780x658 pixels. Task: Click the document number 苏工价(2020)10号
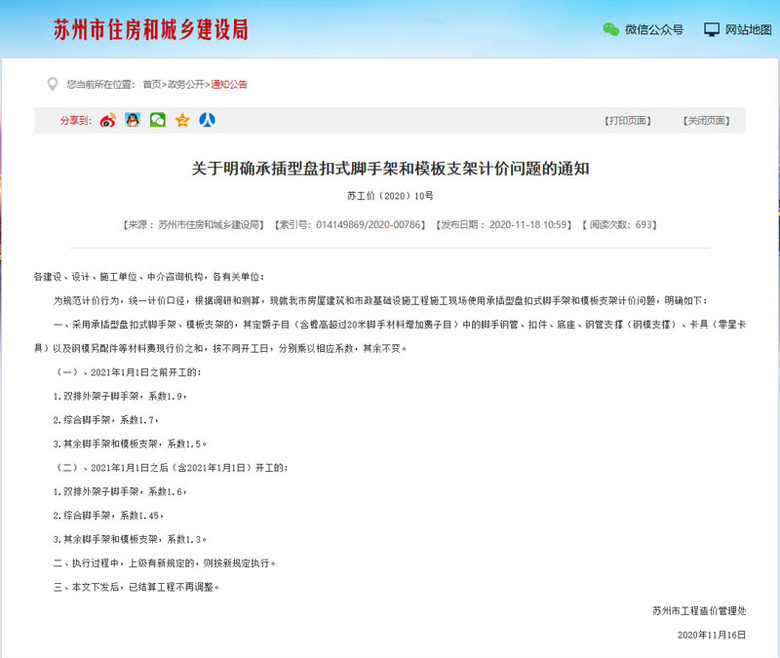tap(390, 196)
